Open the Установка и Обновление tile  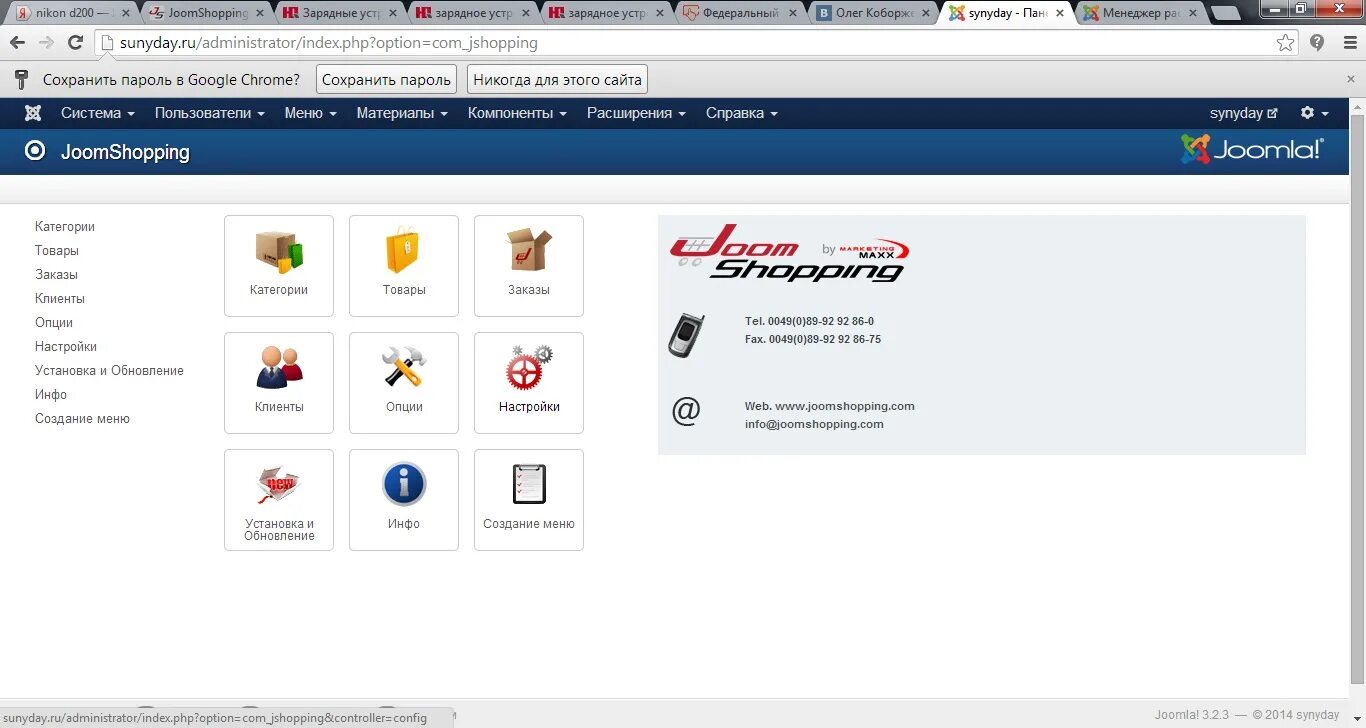[x=279, y=500]
